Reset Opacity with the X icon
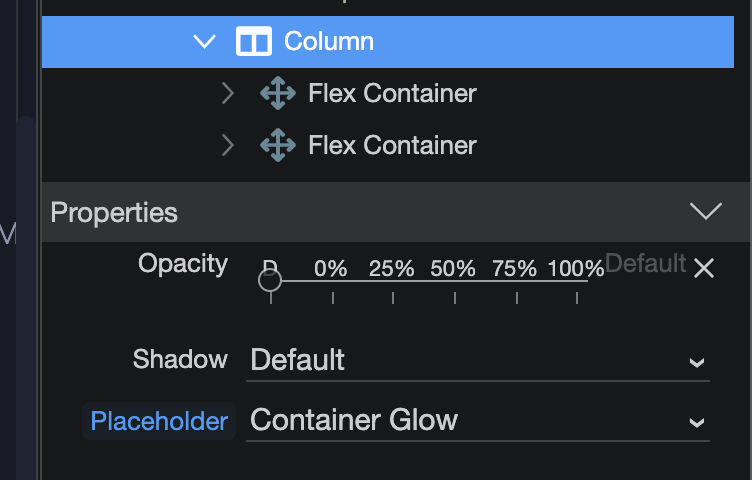Screen dimensions: 752x480 click(x=704, y=268)
